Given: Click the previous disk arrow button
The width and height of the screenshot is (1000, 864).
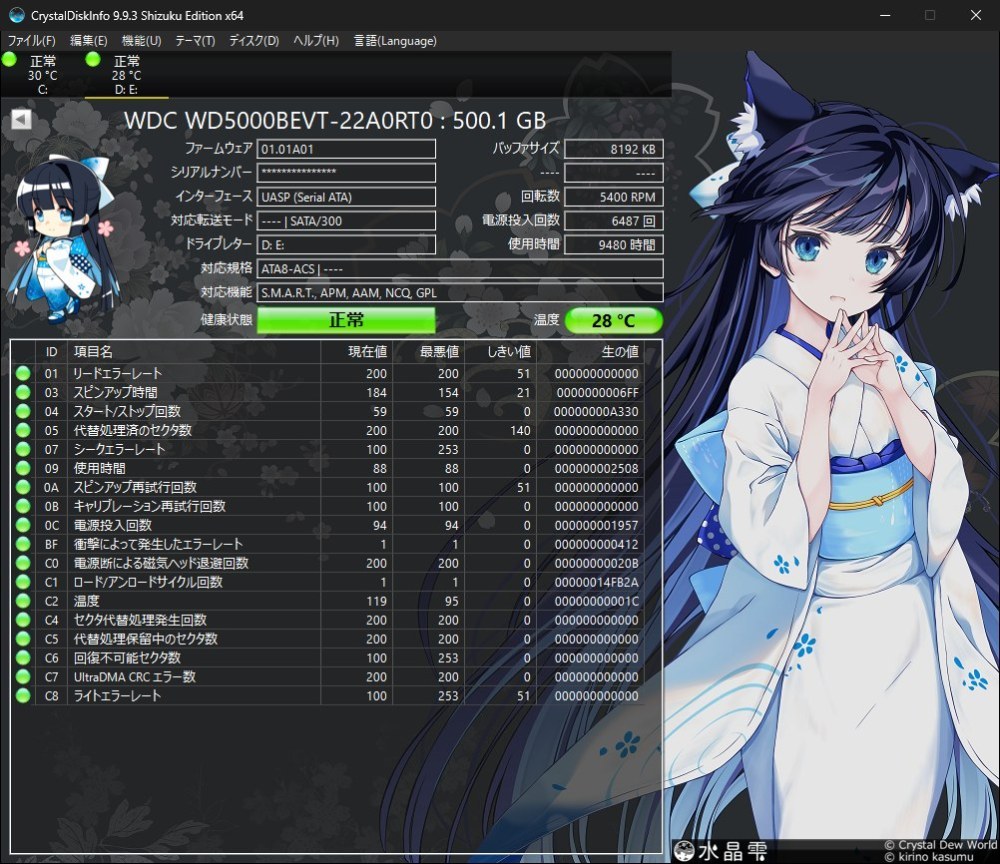Looking at the screenshot, I should coord(21,119).
